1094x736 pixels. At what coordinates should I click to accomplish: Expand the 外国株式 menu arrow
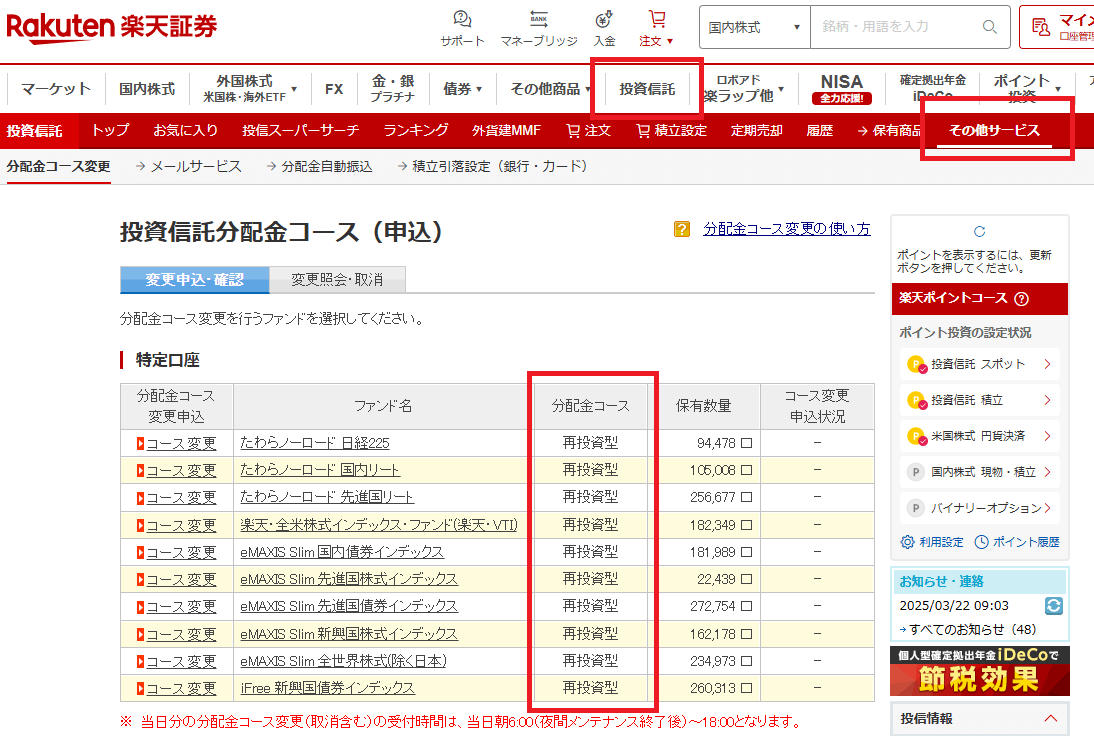(294, 89)
